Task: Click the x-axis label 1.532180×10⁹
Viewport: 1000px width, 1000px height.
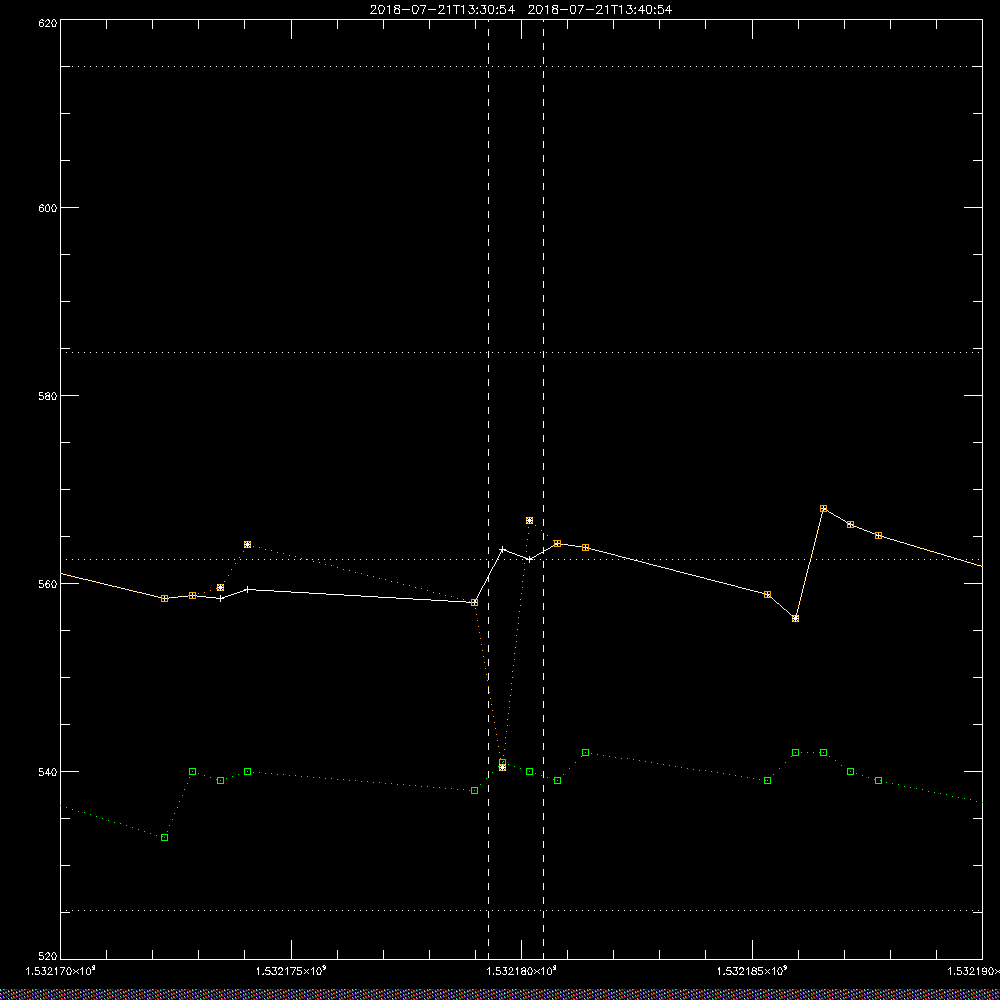Action: point(522,971)
